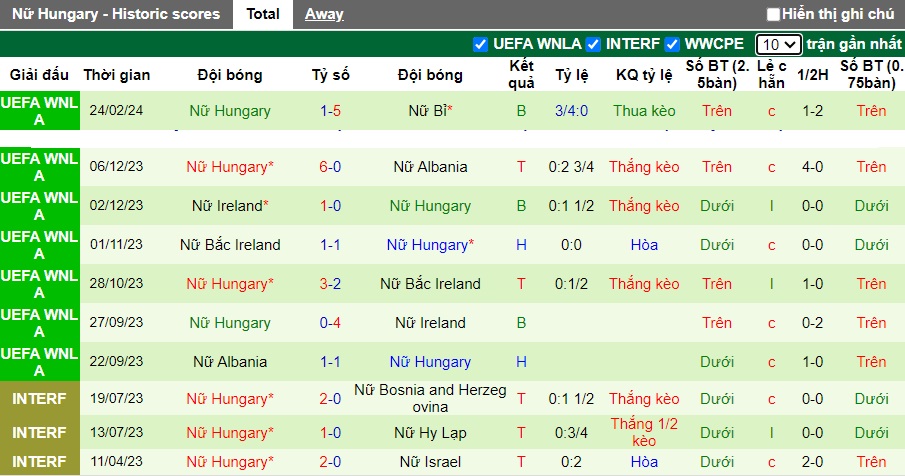This screenshot has width=905, height=476.
Task: Click the 6-0 score link
Action: (331, 167)
